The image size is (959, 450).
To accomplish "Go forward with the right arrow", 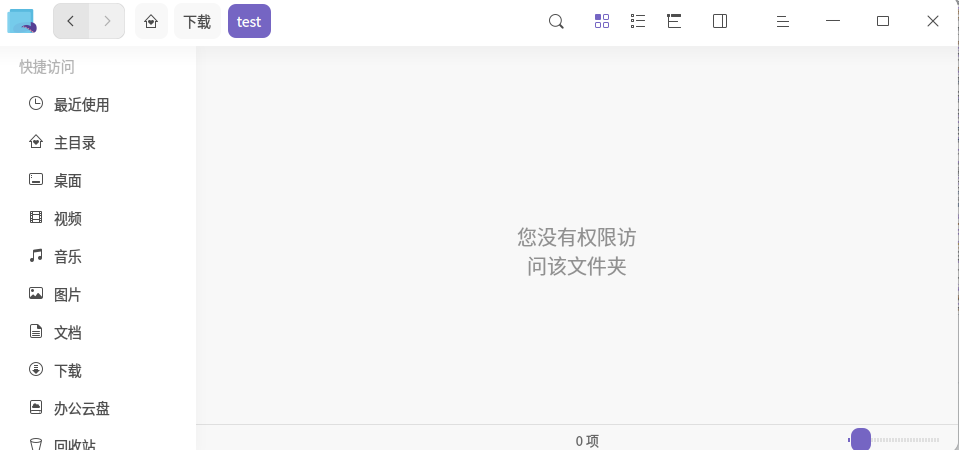I will point(107,21).
